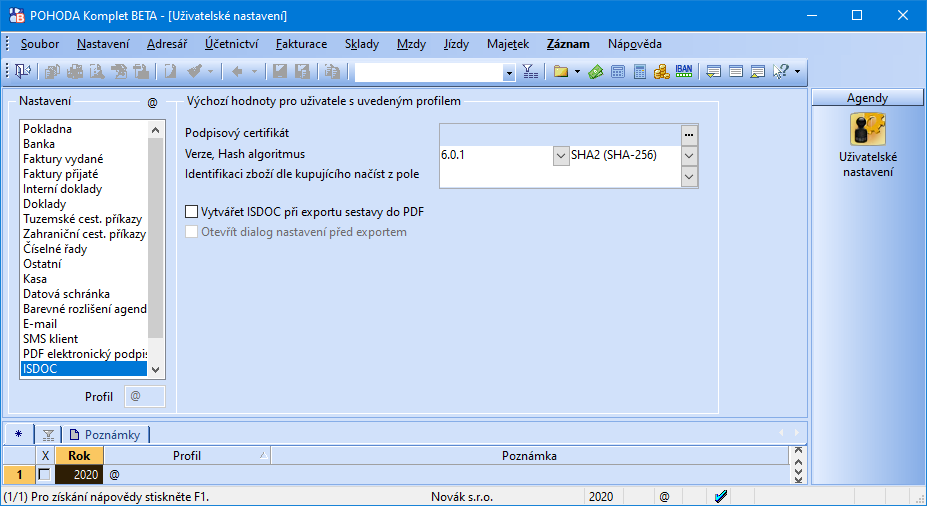Click the Rok column header
Image resolution: width=927 pixels, height=506 pixels.
[79, 455]
